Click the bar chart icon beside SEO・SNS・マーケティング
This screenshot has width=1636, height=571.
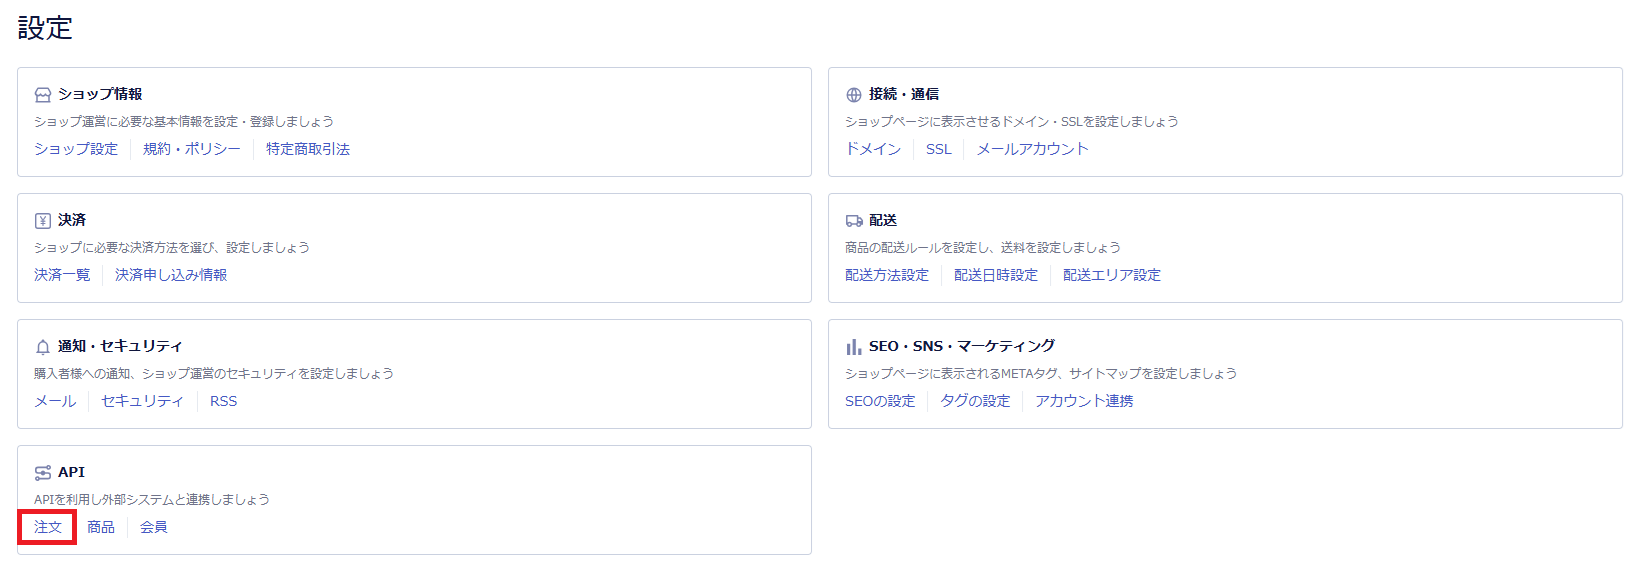pyautogui.click(x=854, y=347)
